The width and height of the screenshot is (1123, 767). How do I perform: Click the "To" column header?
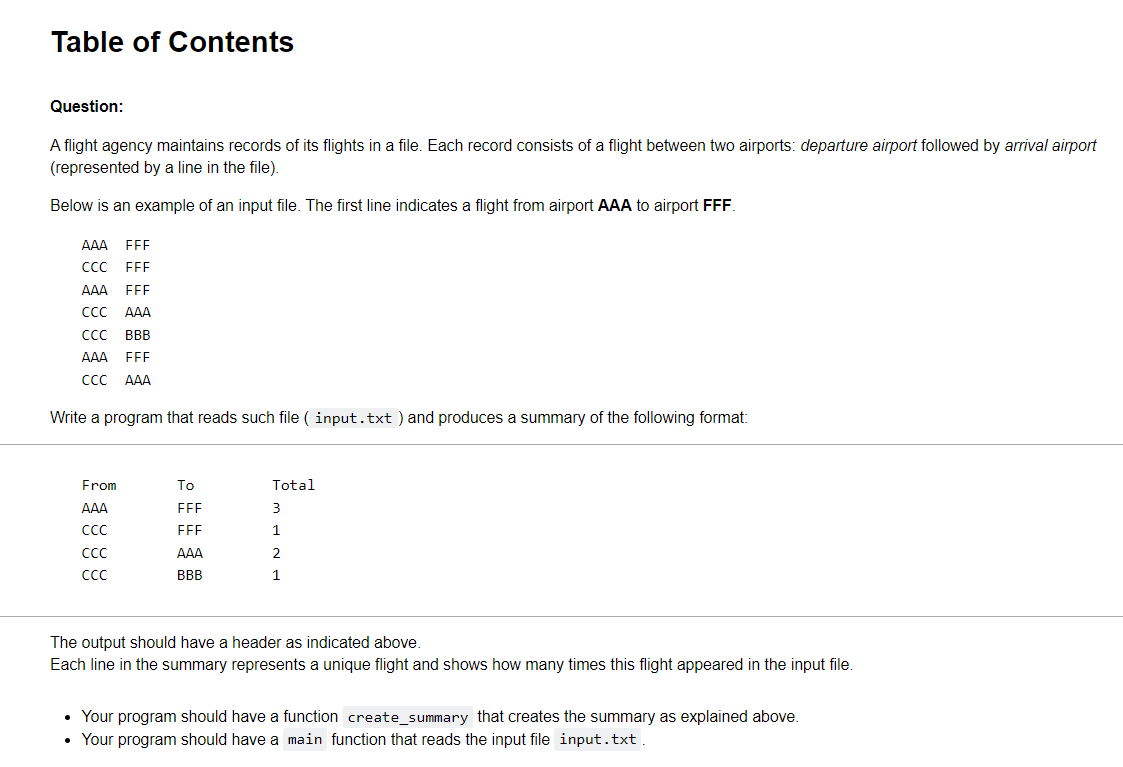(185, 486)
